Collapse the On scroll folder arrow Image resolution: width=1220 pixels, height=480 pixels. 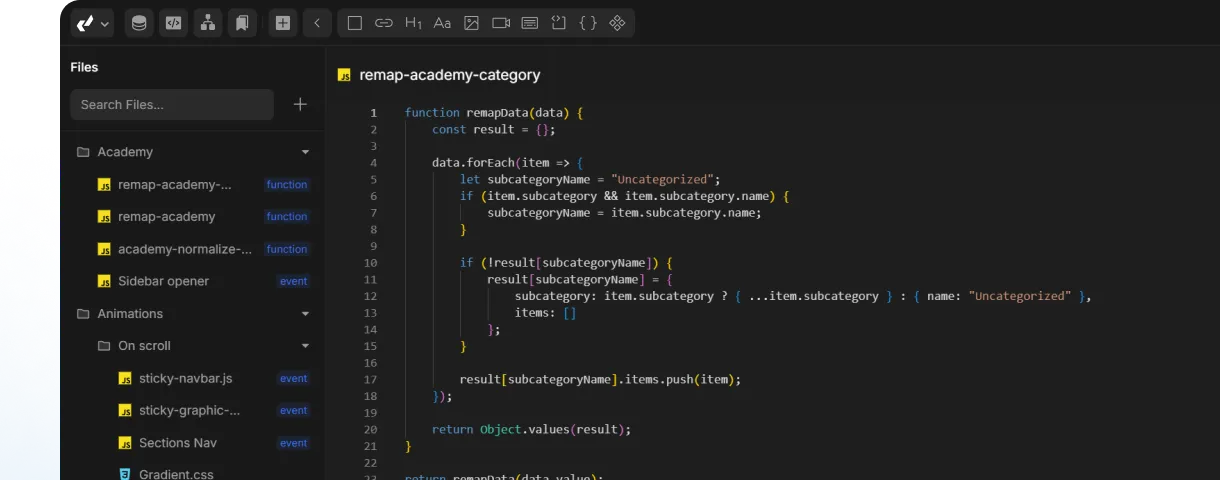click(305, 346)
